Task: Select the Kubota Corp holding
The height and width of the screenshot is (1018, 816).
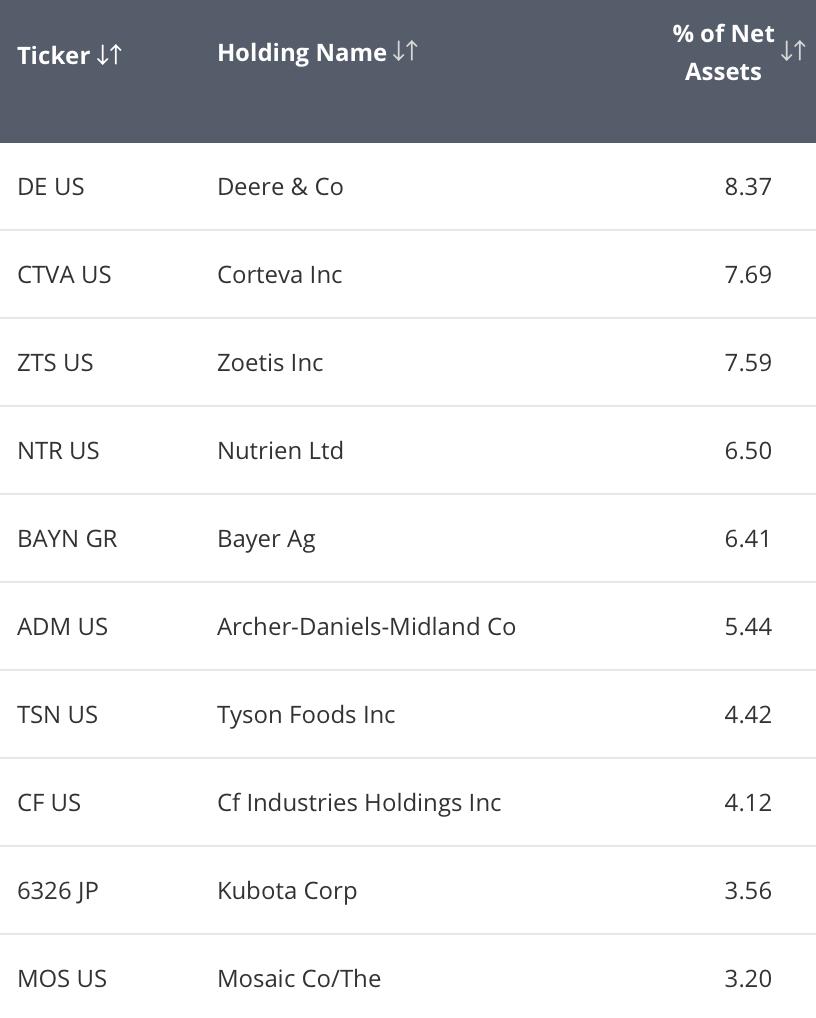Action: 287,891
